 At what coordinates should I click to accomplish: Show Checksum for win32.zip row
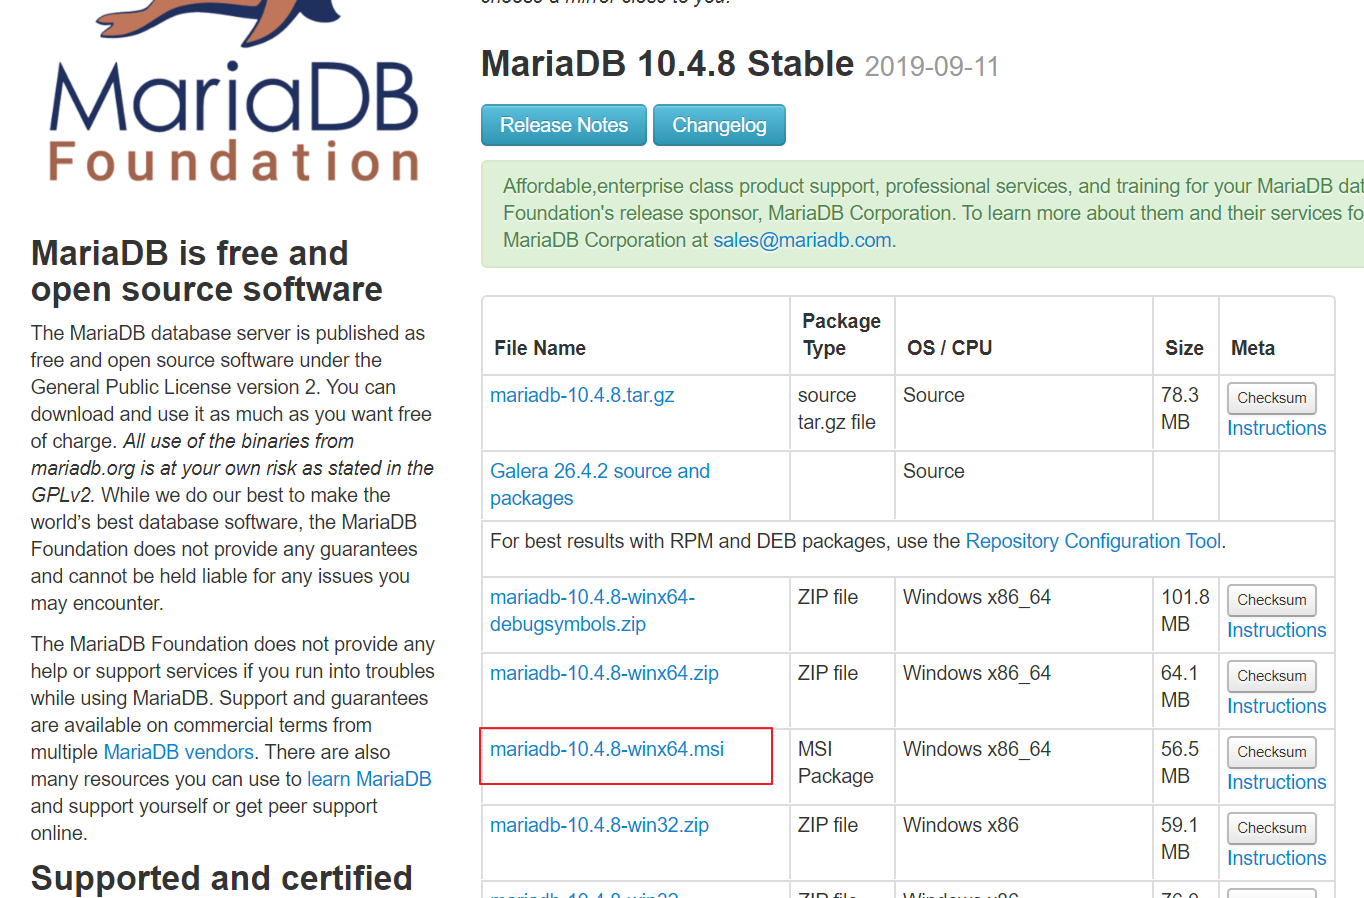[1272, 828]
